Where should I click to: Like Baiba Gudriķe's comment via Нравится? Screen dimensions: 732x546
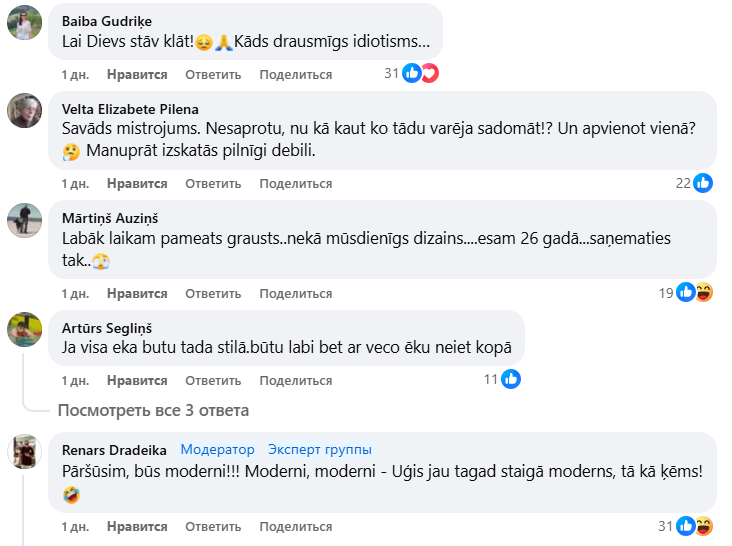click(137, 74)
